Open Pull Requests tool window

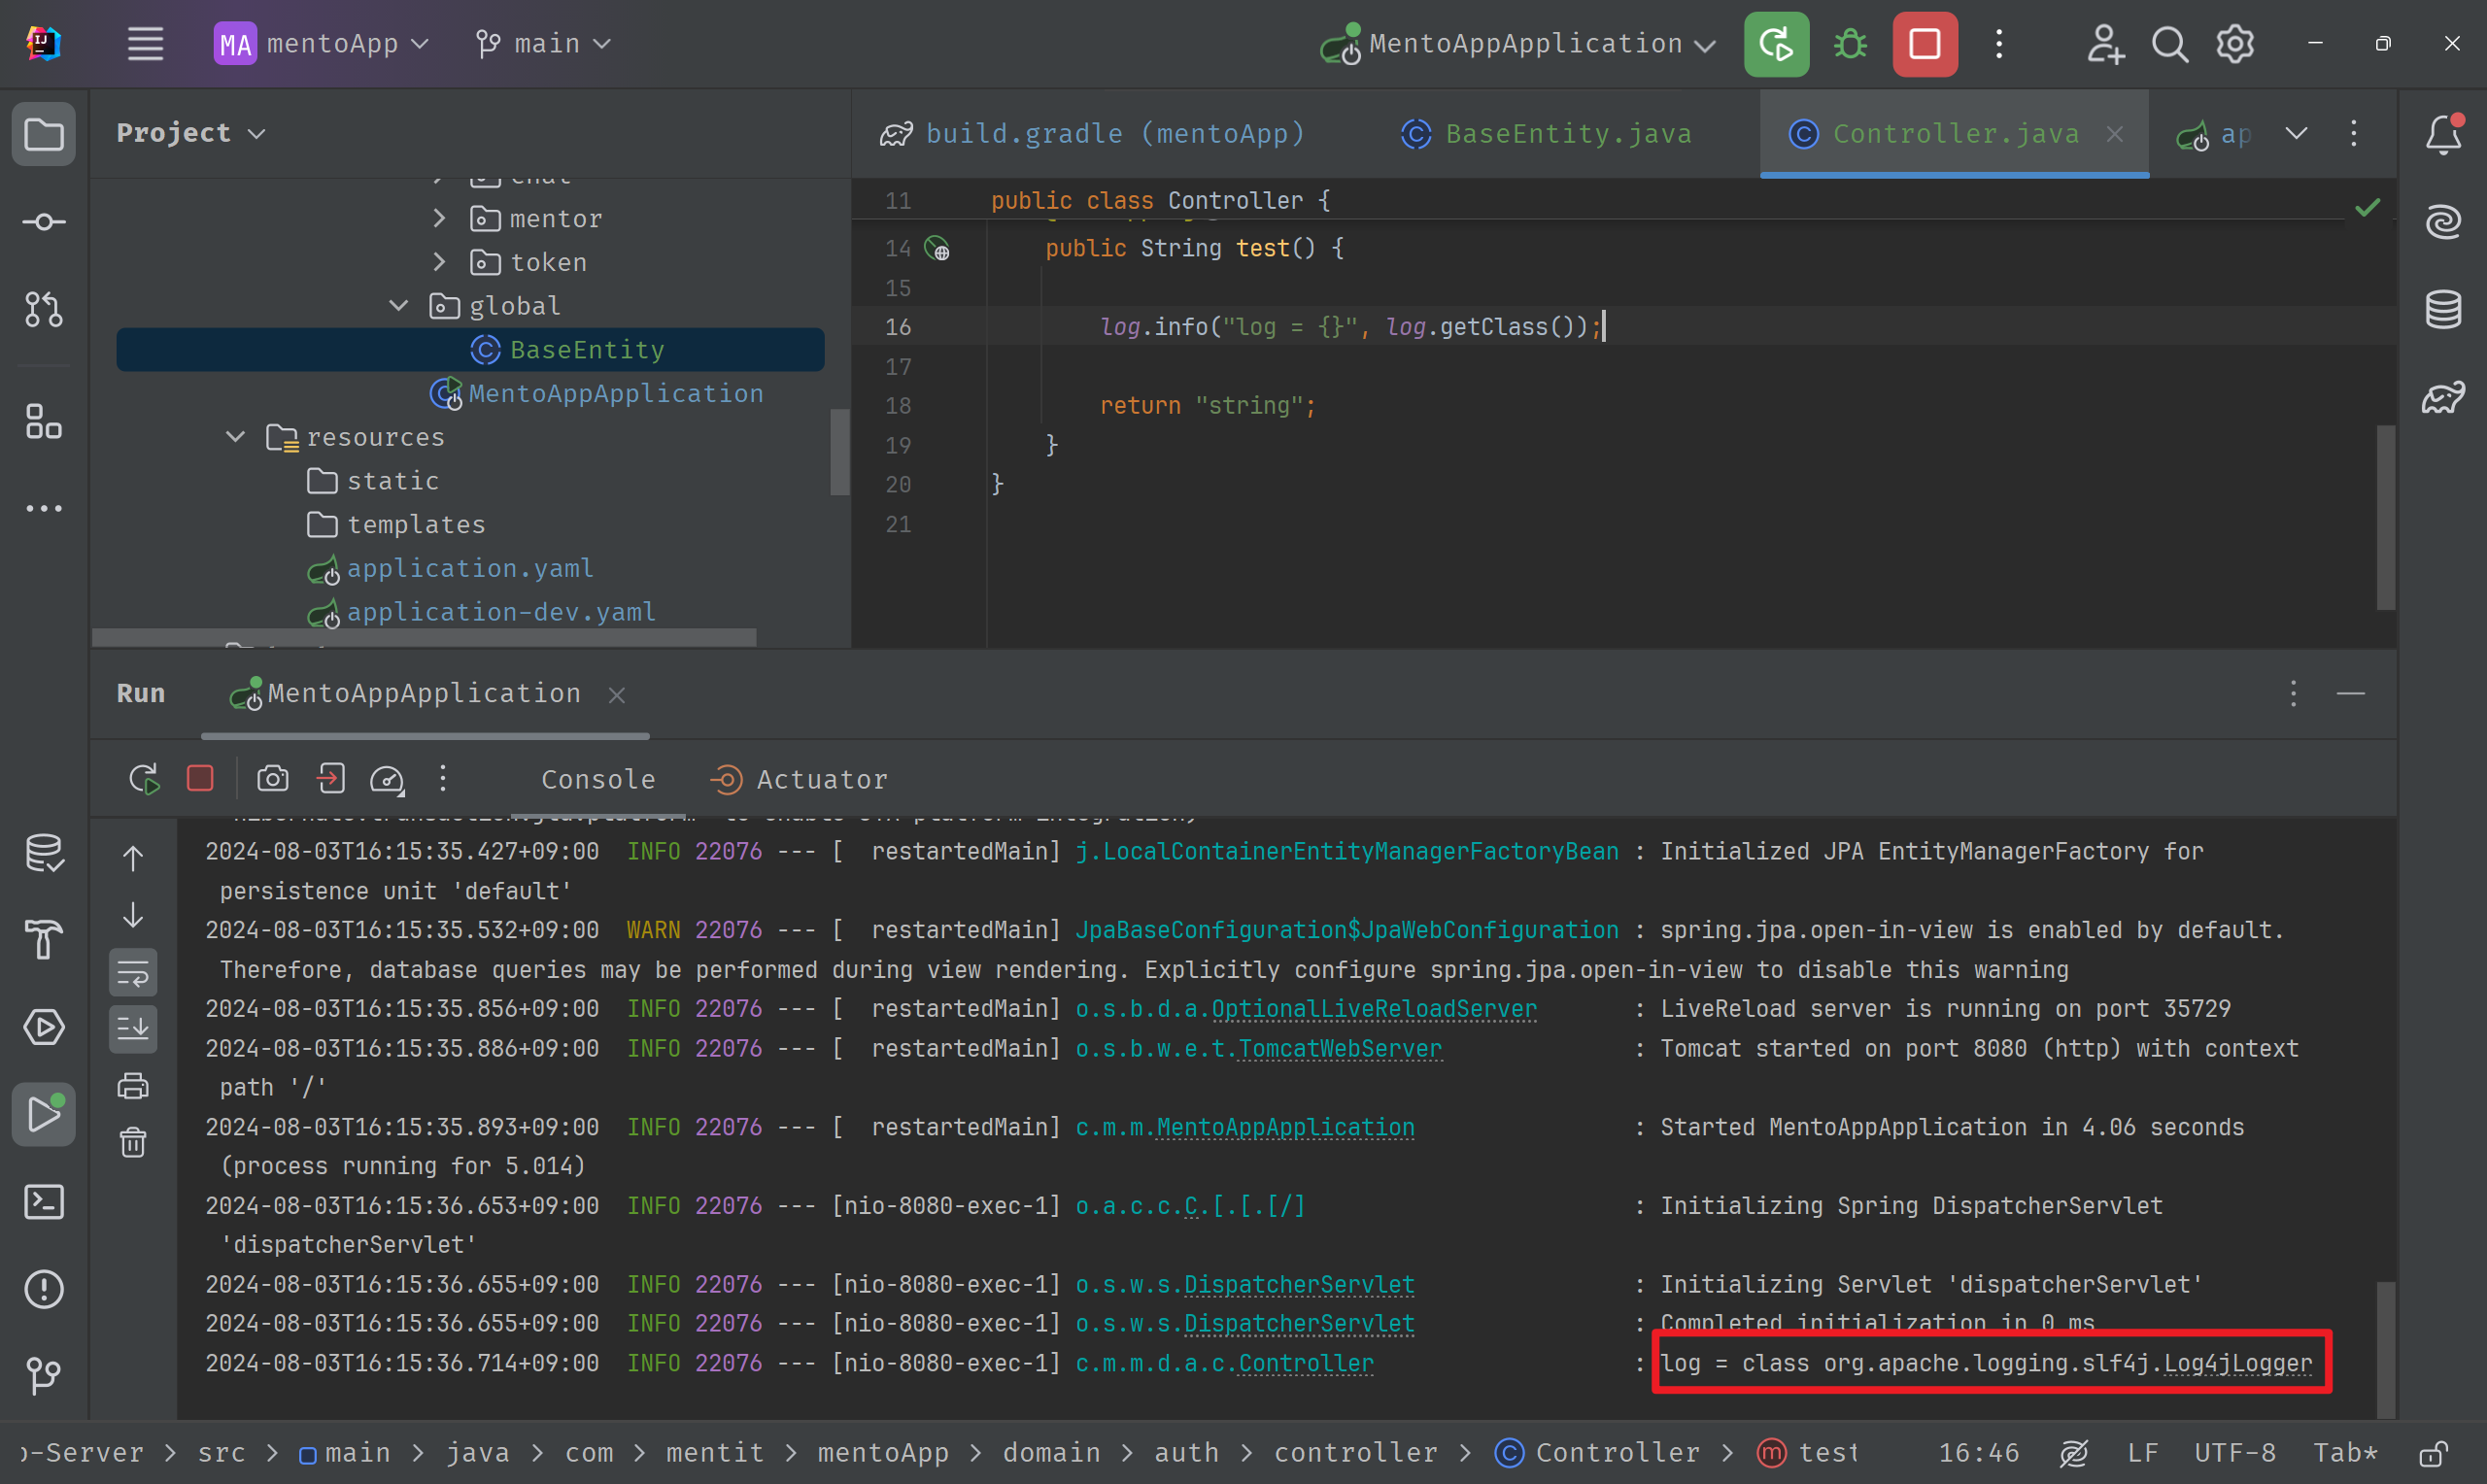(44, 309)
